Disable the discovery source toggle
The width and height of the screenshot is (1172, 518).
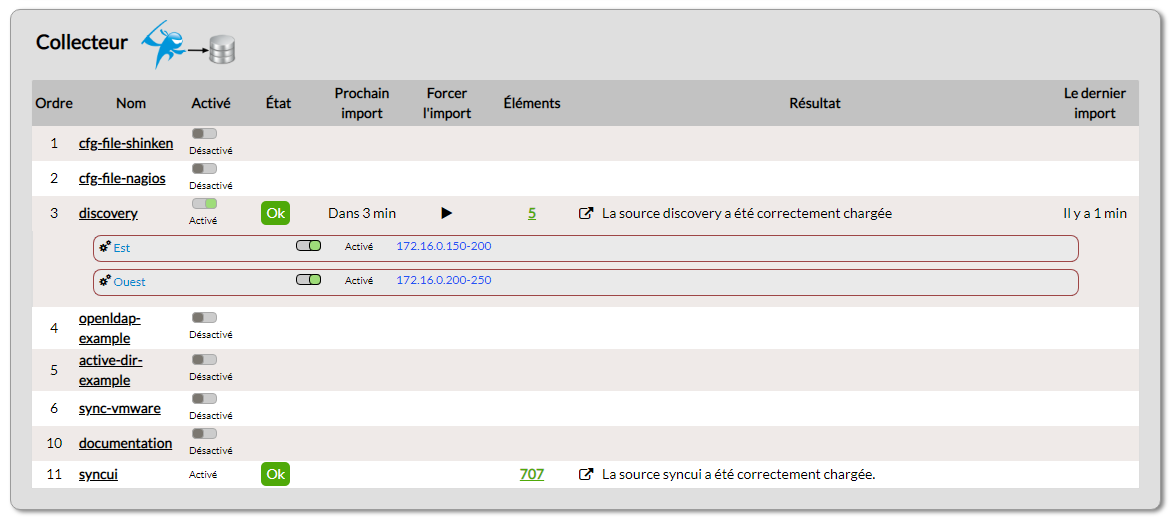click(x=204, y=203)
